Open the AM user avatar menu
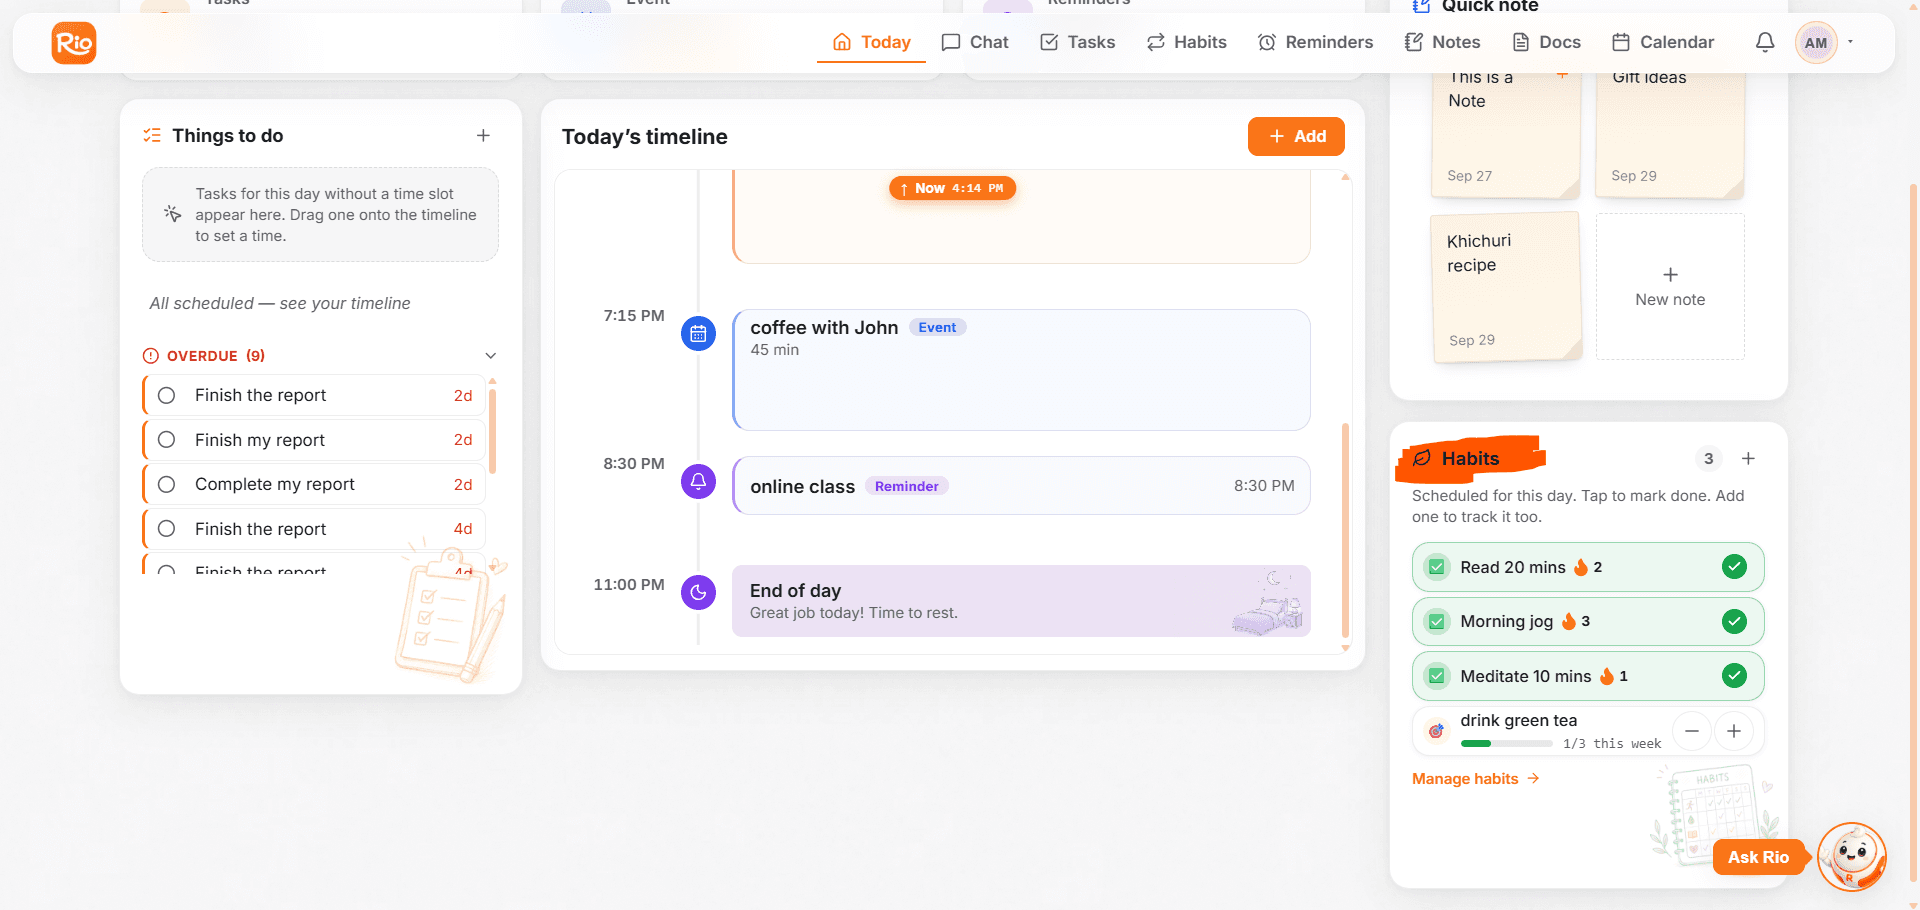This screenshot has height=910, width=1920. tap(1816, 42)
